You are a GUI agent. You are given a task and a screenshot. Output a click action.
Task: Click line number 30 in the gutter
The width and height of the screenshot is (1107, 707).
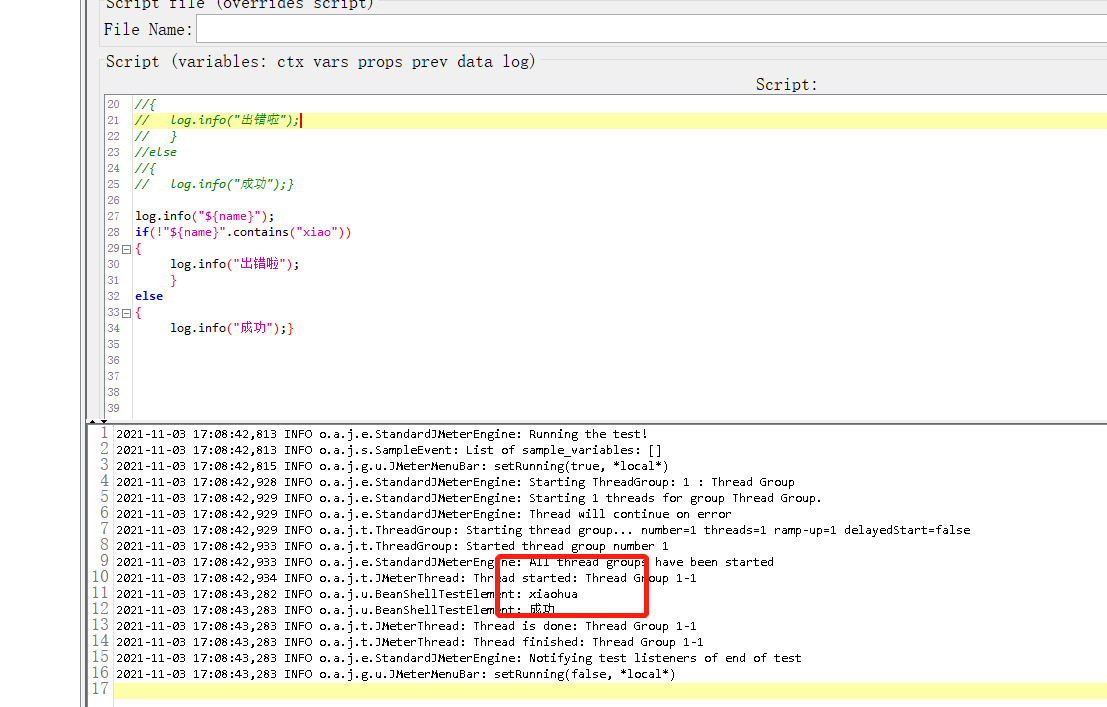pos(113,264)
